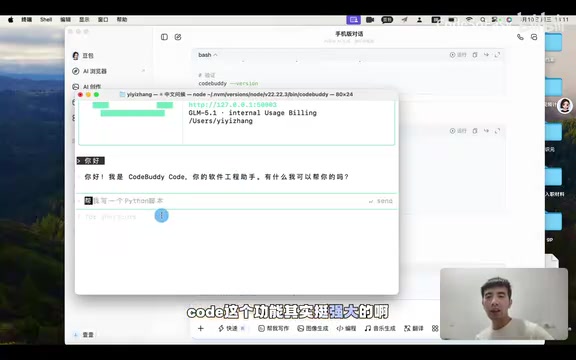Select the 音乐生成 skill

380,328
